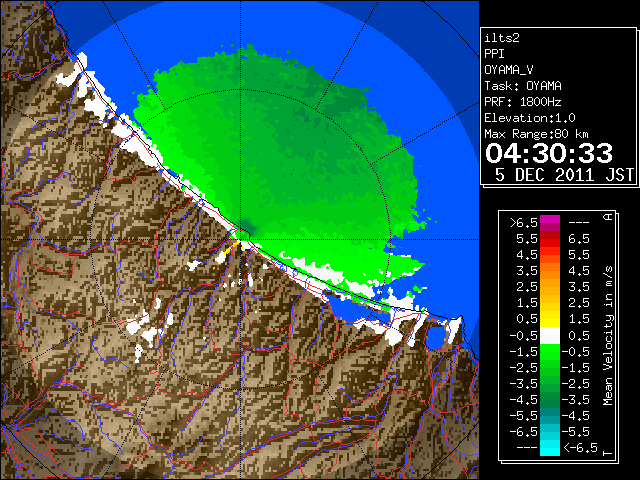
Task: Click the red legend color band
Action: click(550, 240)
